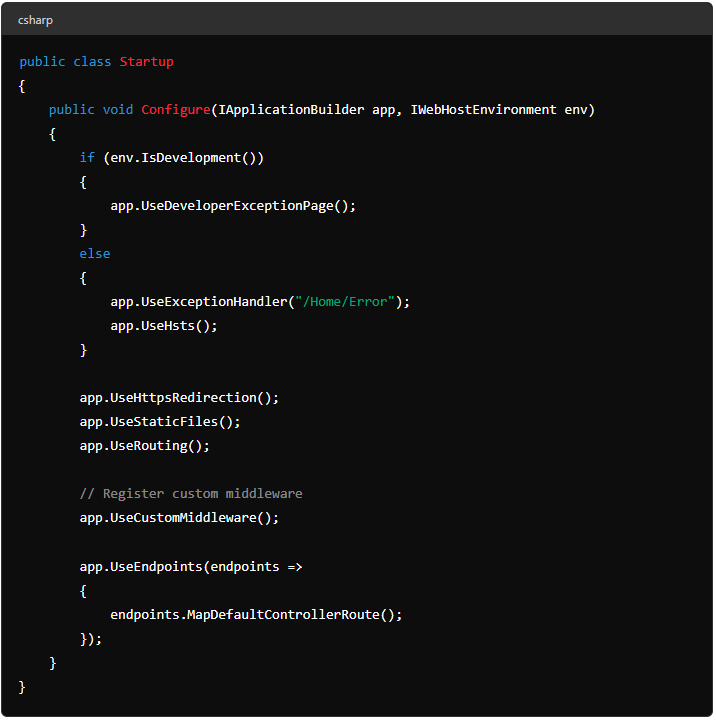Image resolution: width=716 pixels, height=720 pixels.
Task: Click the "/Home/Error" string literal
Action: (x=345, y=302)
